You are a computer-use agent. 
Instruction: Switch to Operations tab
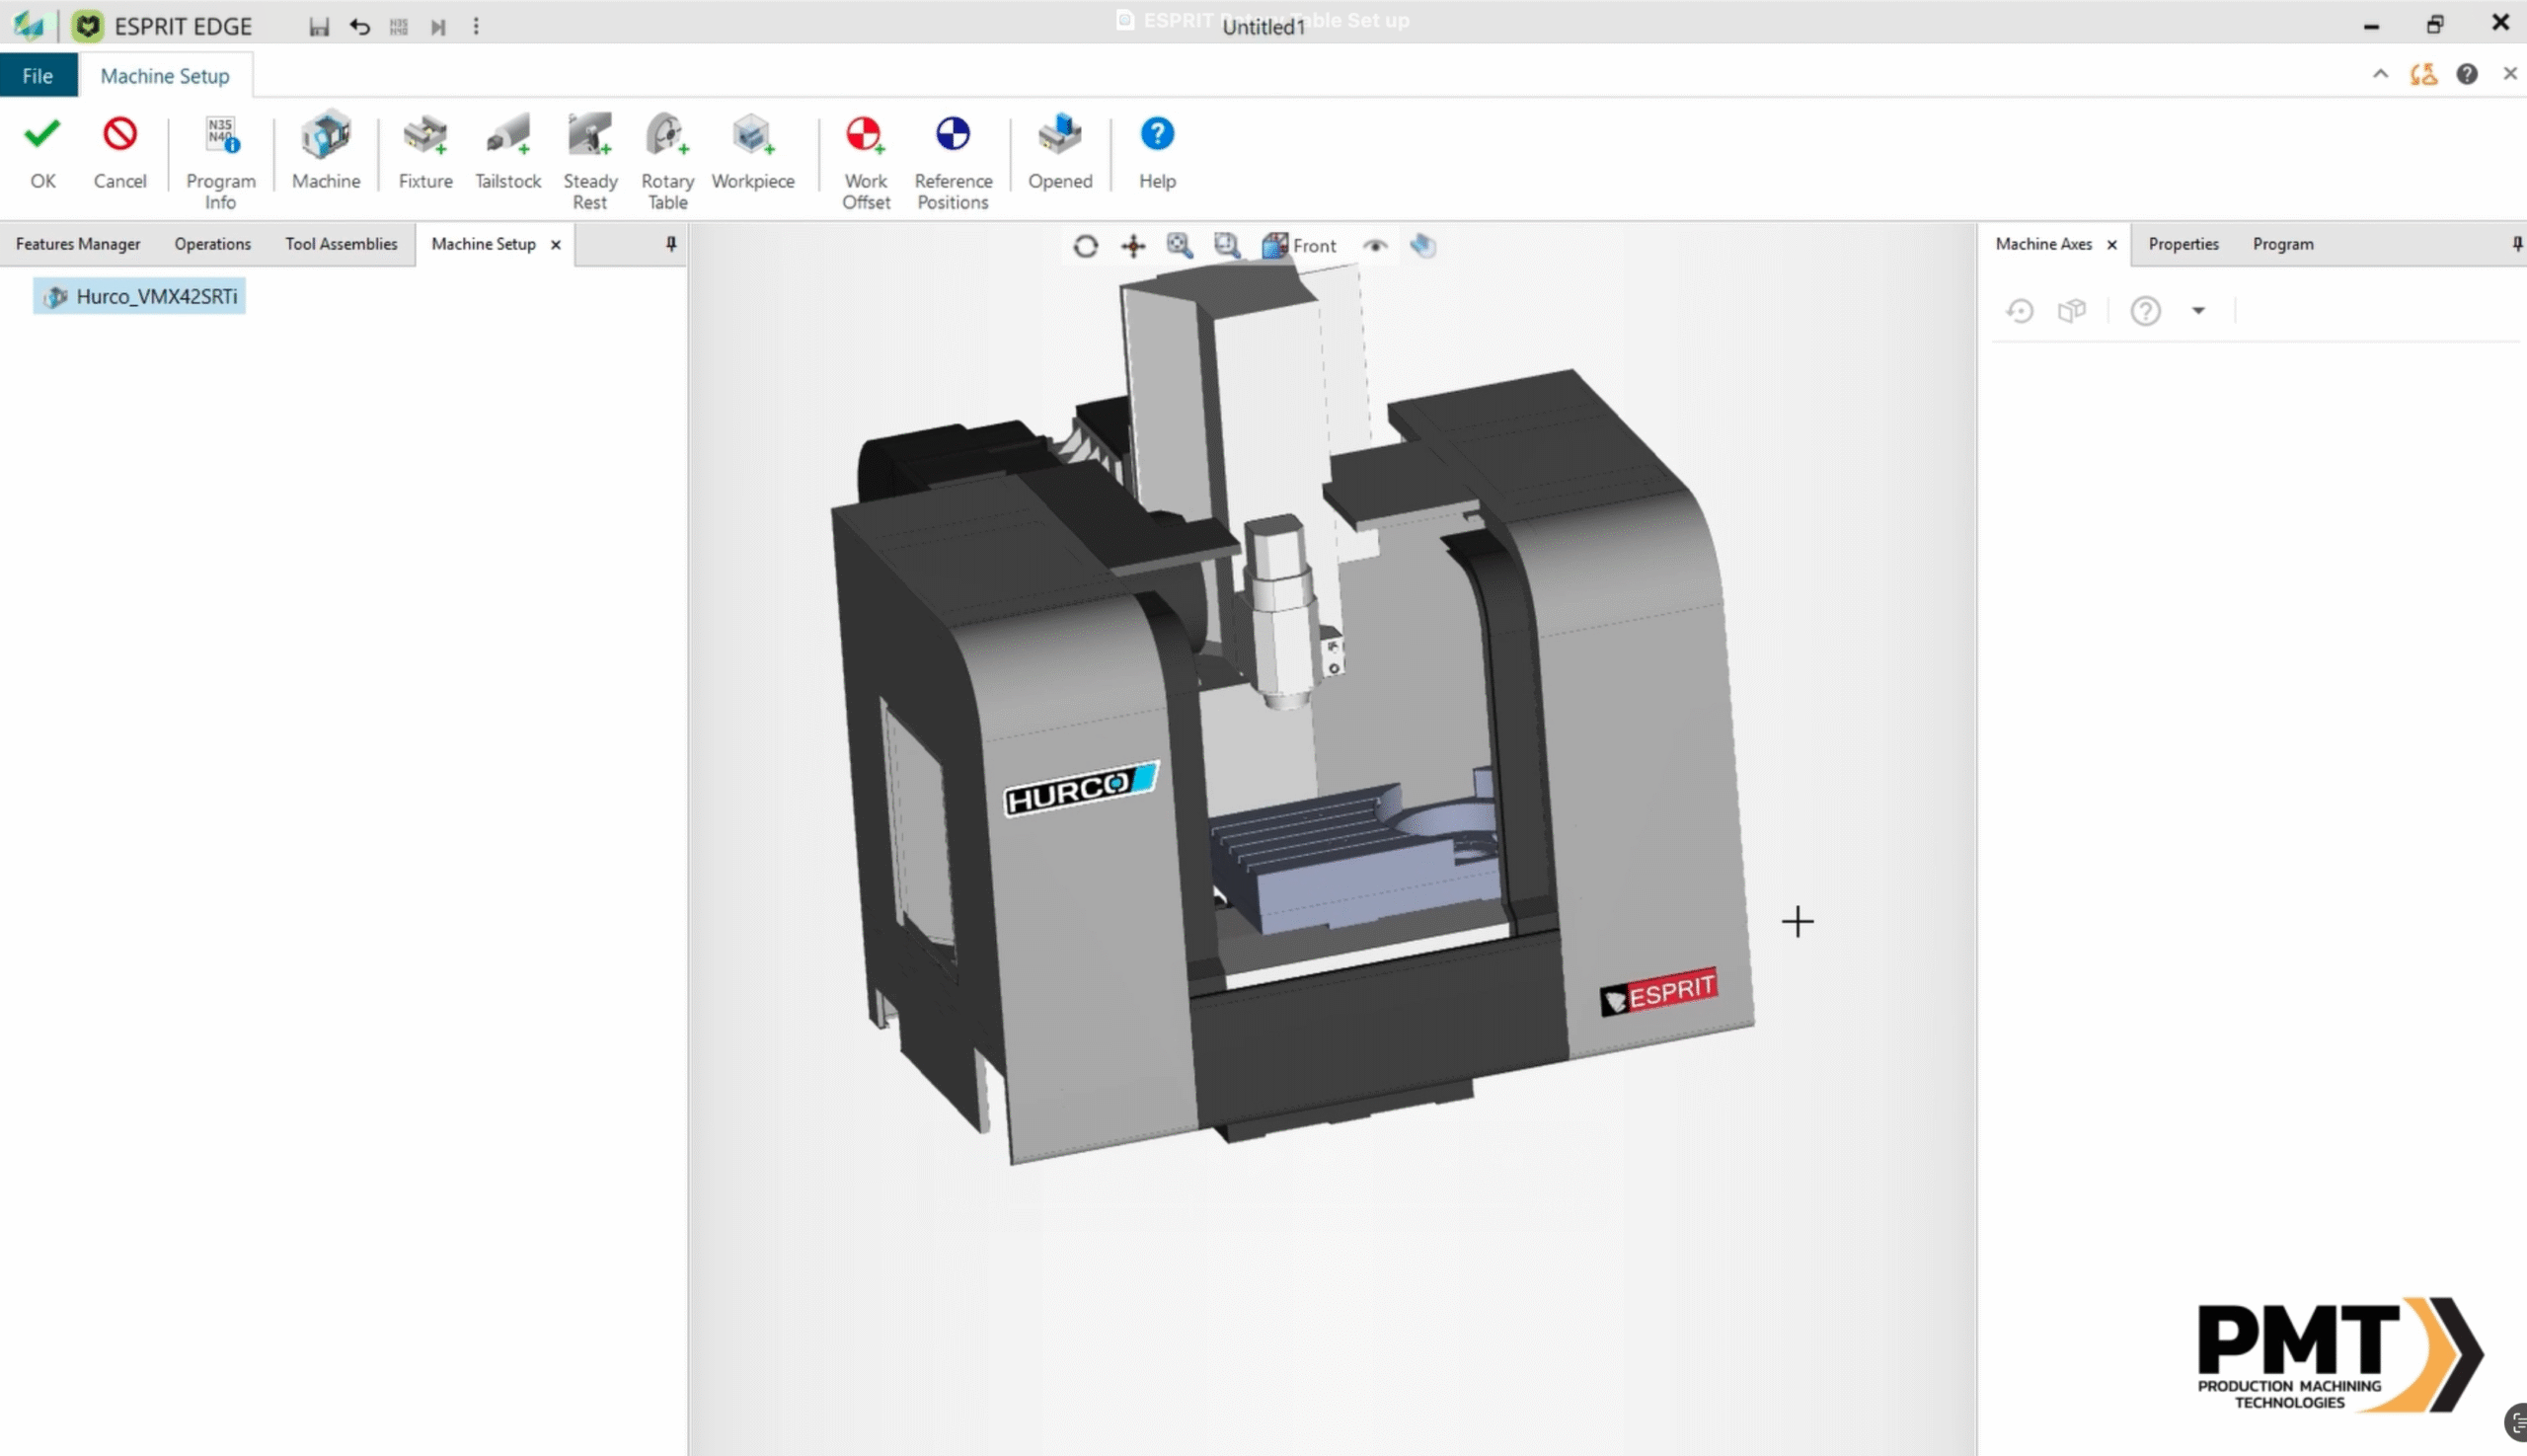(212, 244)
